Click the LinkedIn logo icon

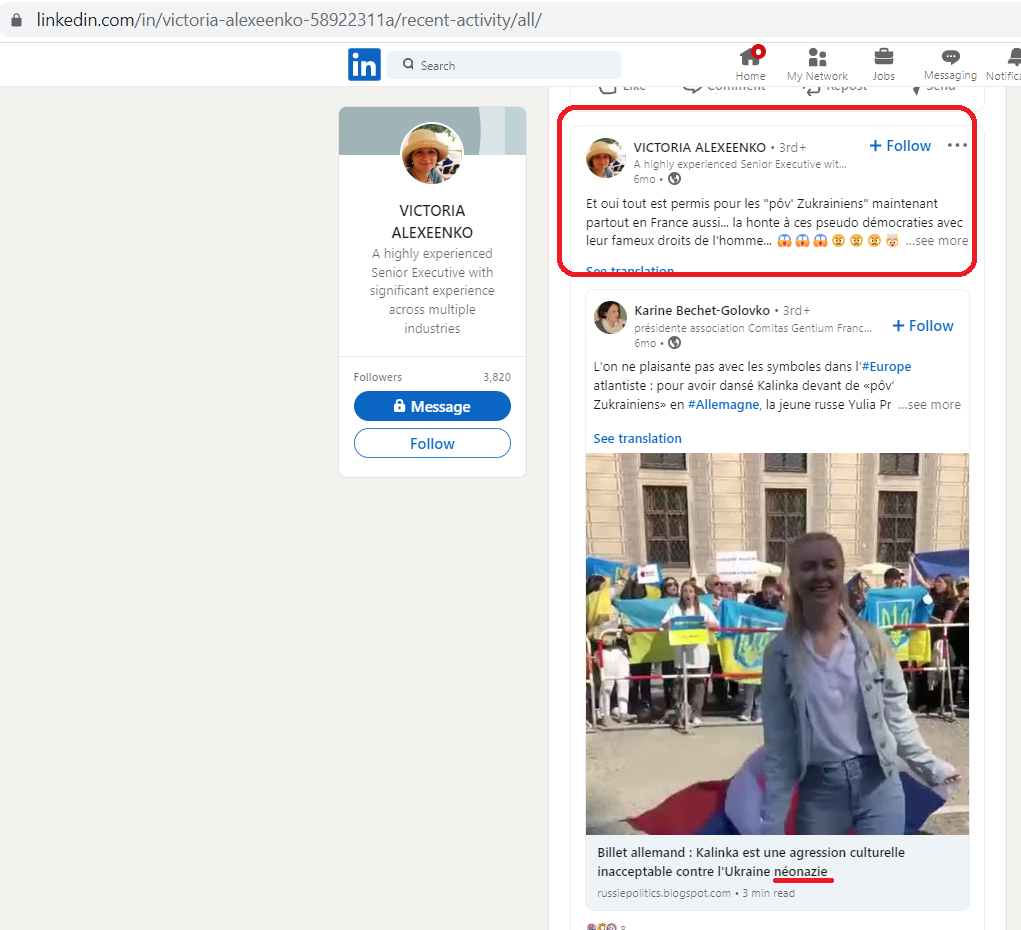coord(364,64)
